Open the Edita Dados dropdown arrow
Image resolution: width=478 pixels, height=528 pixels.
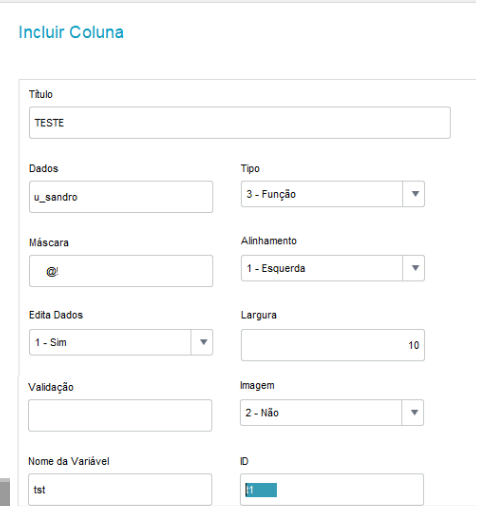click(x=203, y=342)
